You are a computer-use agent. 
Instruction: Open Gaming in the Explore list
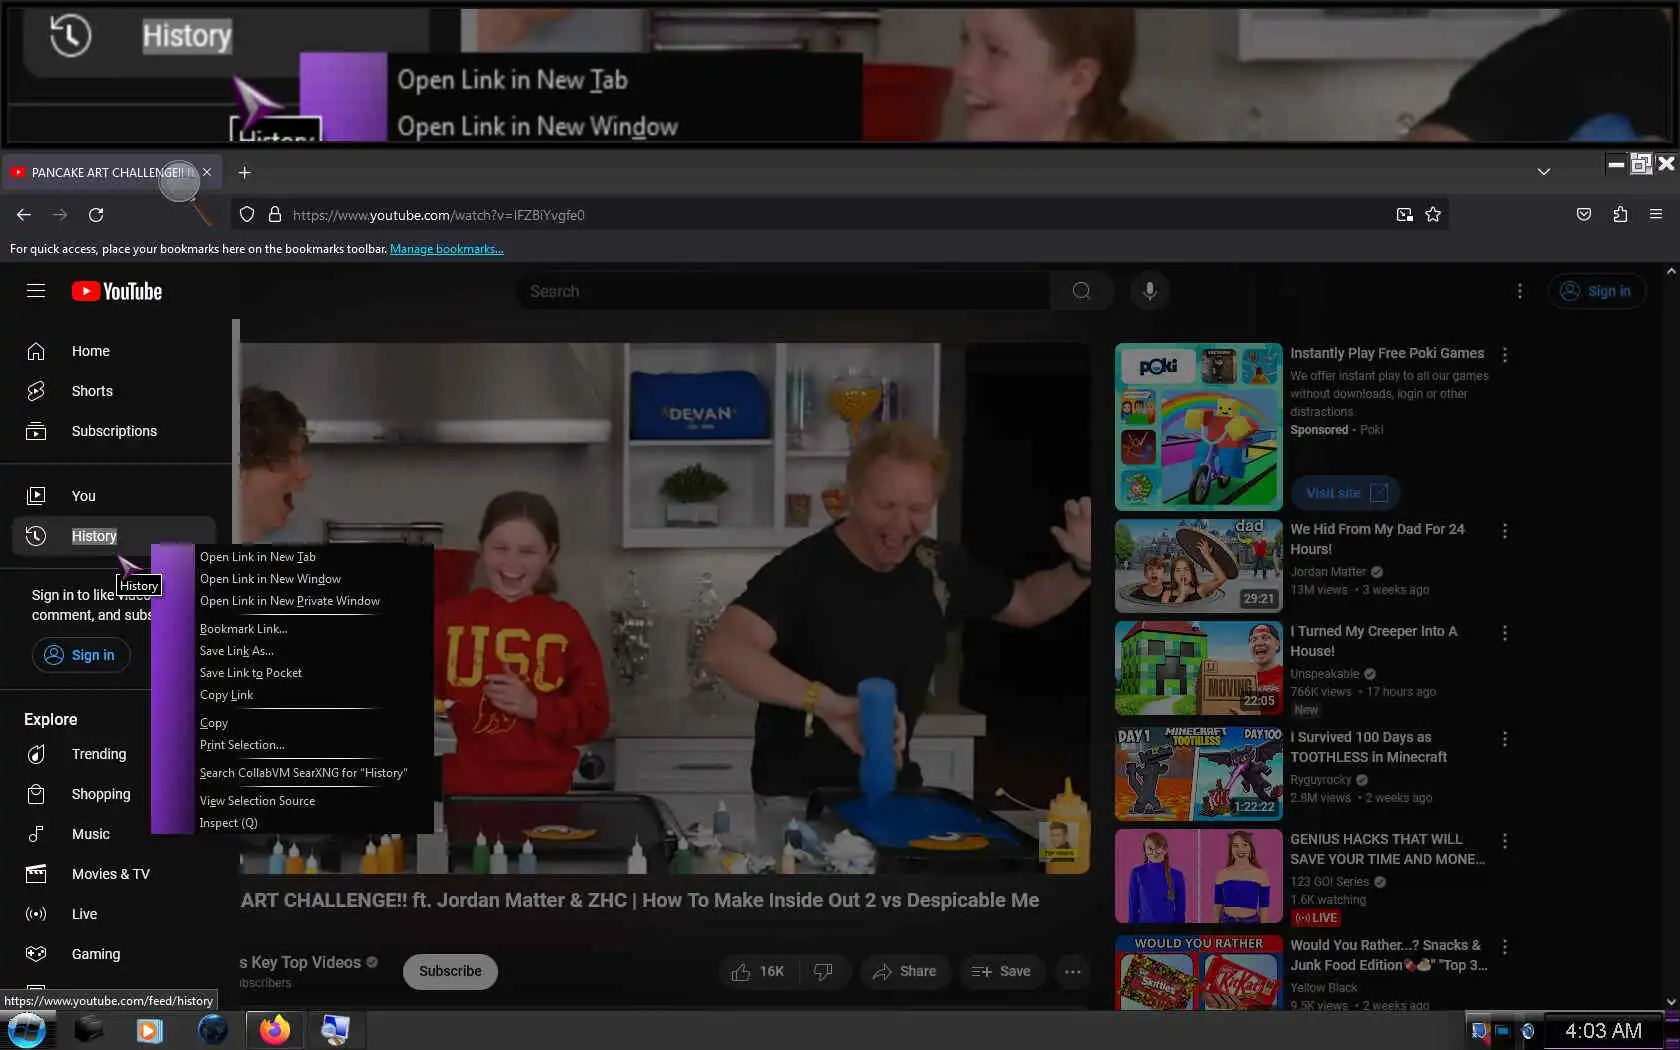click(114, 954)
